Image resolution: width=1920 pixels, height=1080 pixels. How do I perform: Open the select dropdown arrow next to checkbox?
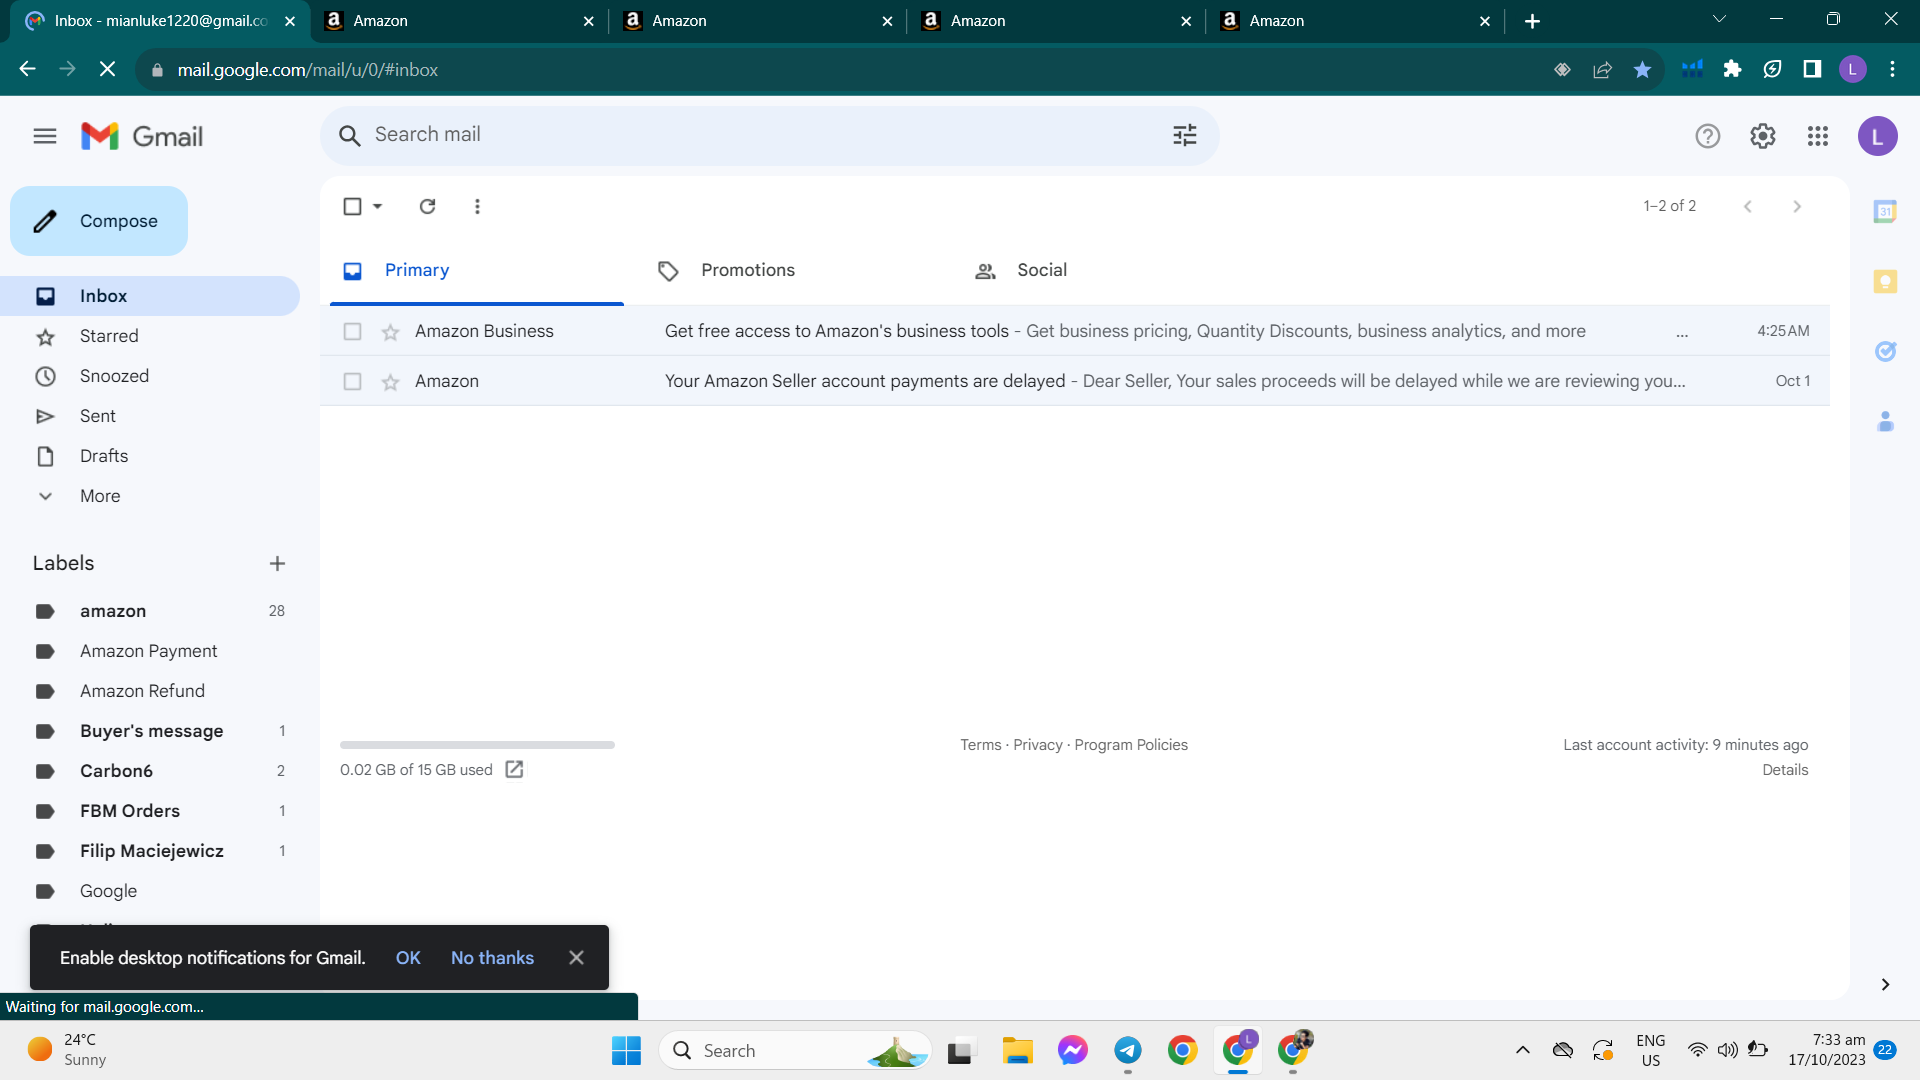pyautogui.click(x=378, y=206)
